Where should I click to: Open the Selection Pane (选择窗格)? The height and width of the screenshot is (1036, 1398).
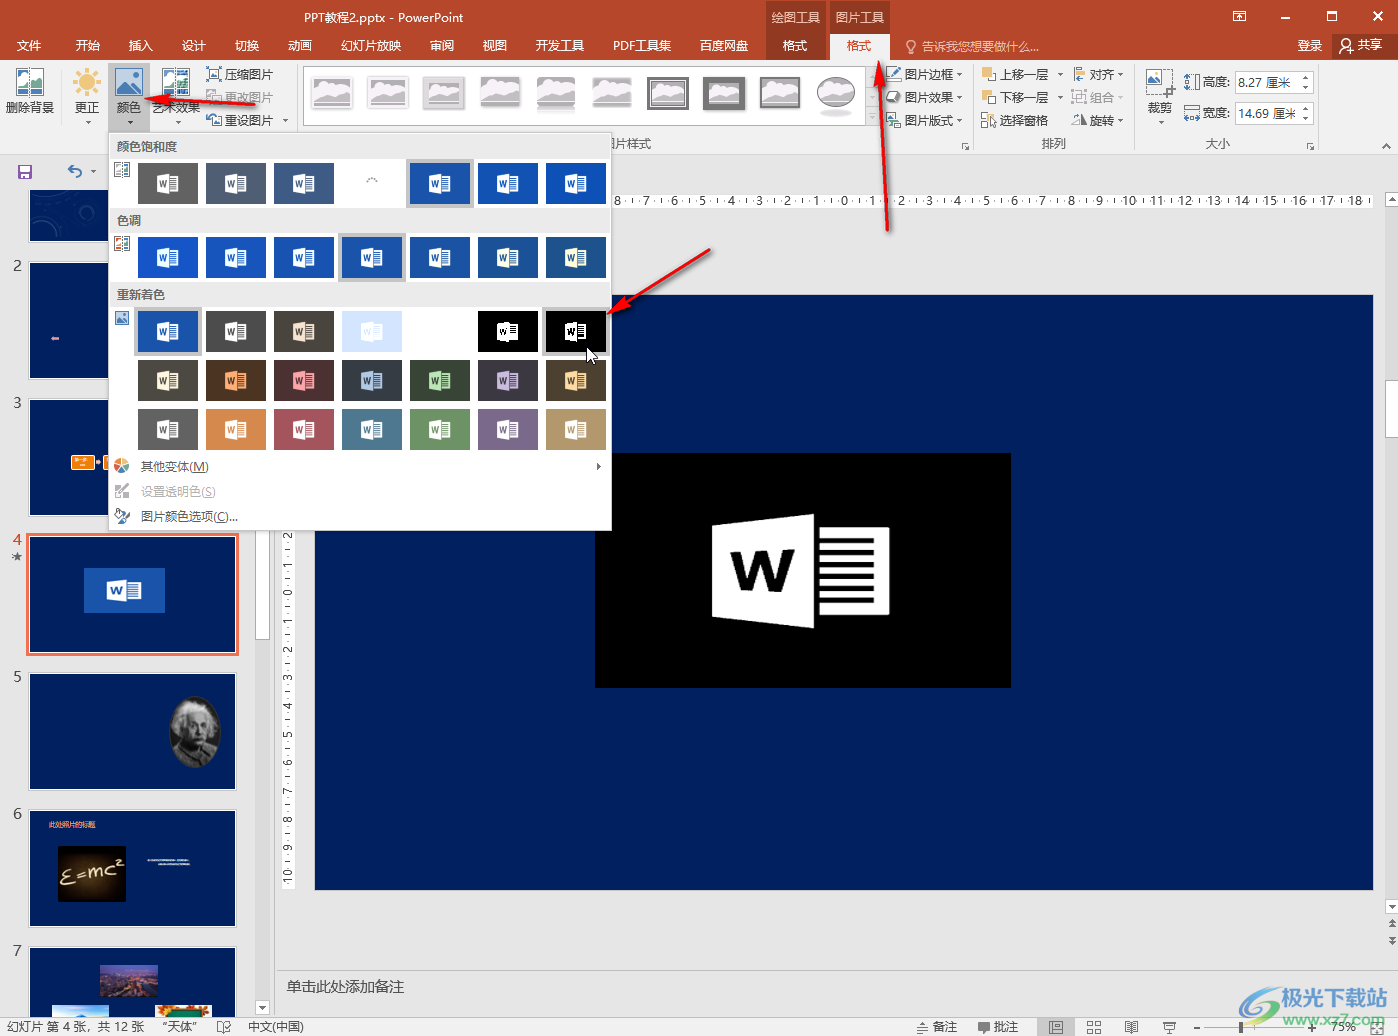click(1015, 120)
